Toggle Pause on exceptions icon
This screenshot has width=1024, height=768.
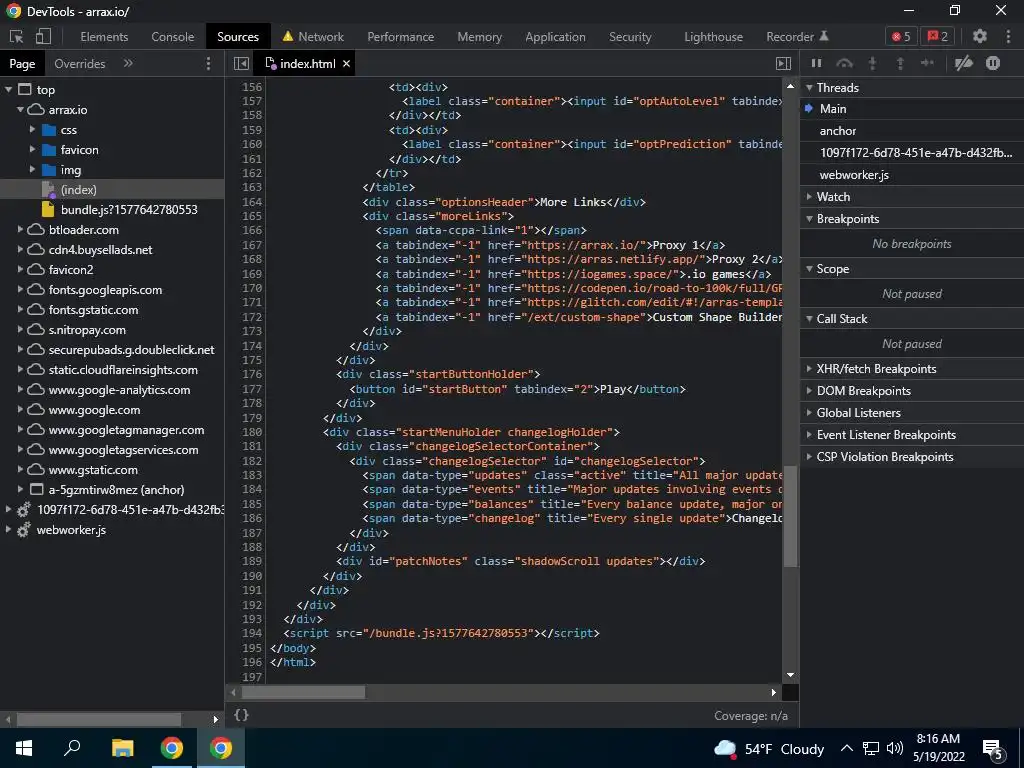tap(993, 63)
